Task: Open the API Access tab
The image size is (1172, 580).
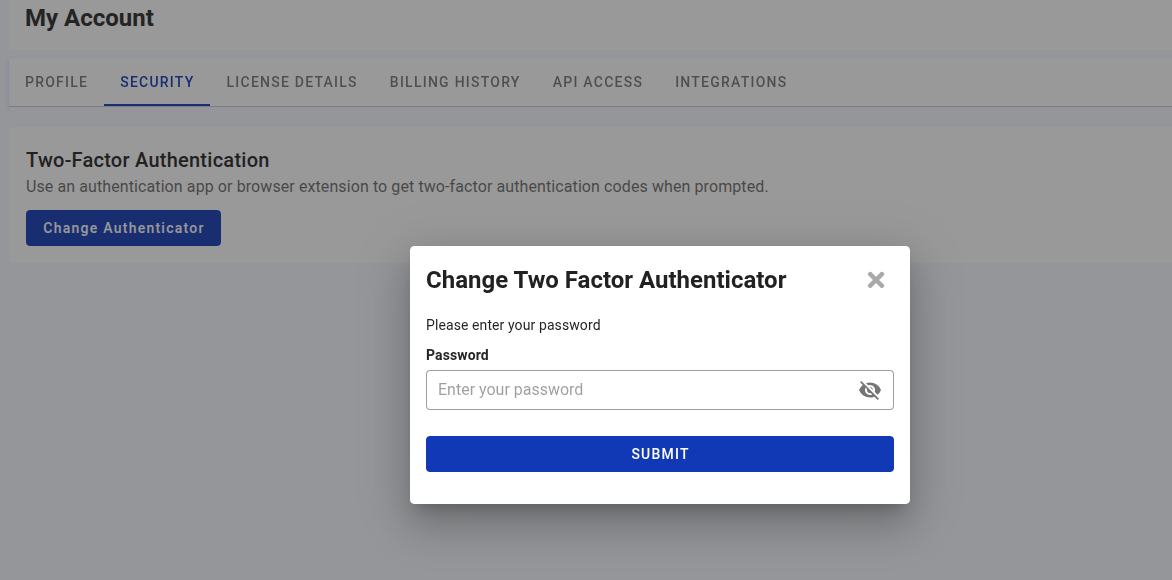Action: [x=597, y=82]
